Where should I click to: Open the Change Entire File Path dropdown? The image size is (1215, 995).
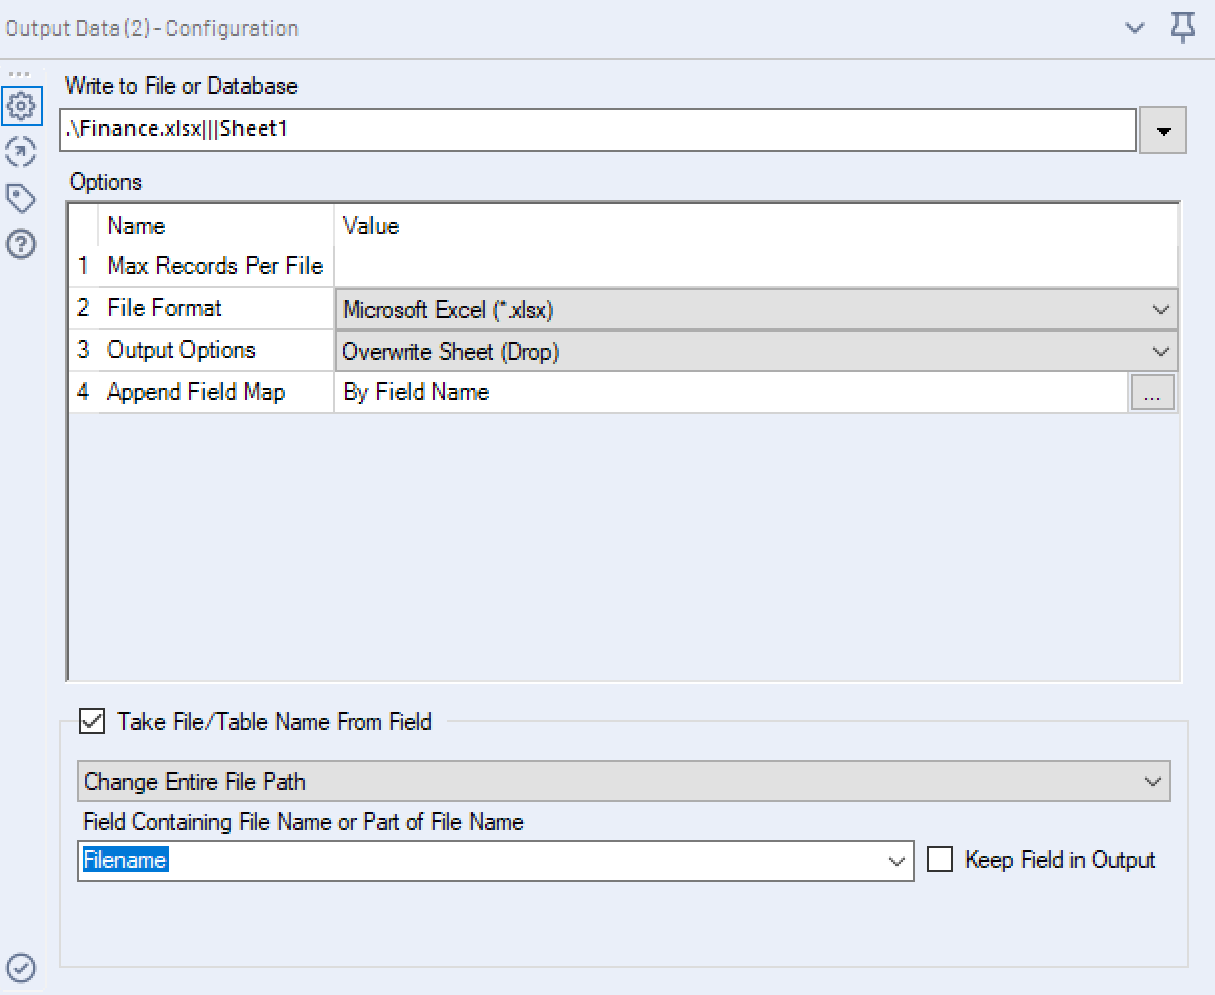coord(1153,782)
